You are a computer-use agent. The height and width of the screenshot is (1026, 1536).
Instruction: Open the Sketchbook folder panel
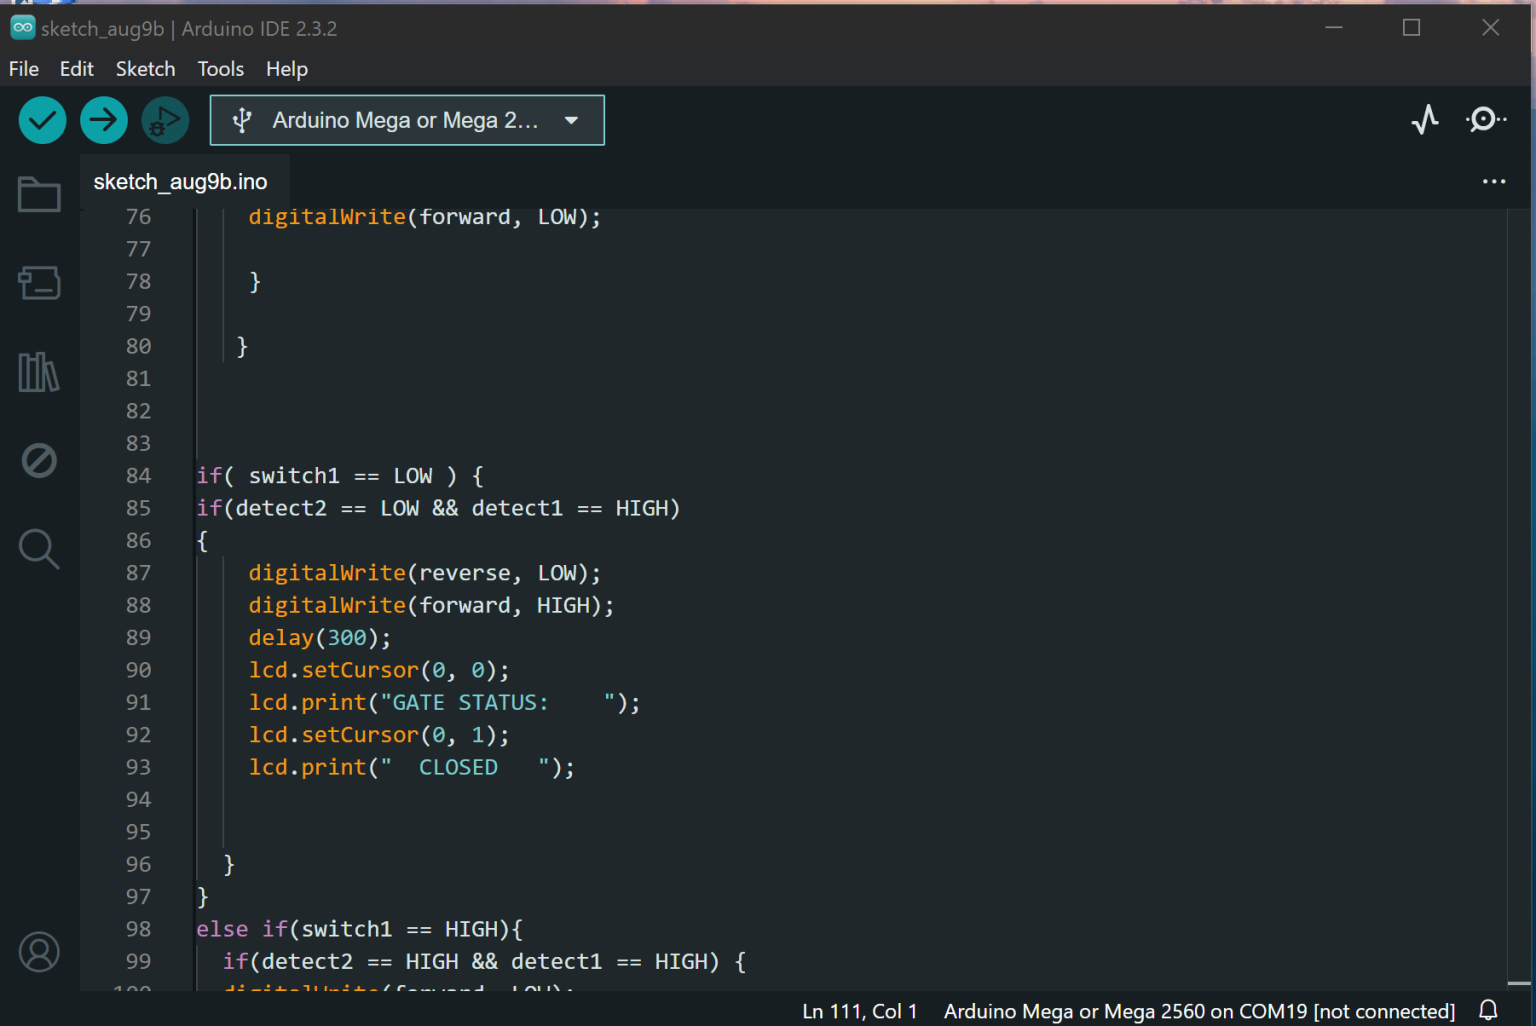(x=39, y=195)
